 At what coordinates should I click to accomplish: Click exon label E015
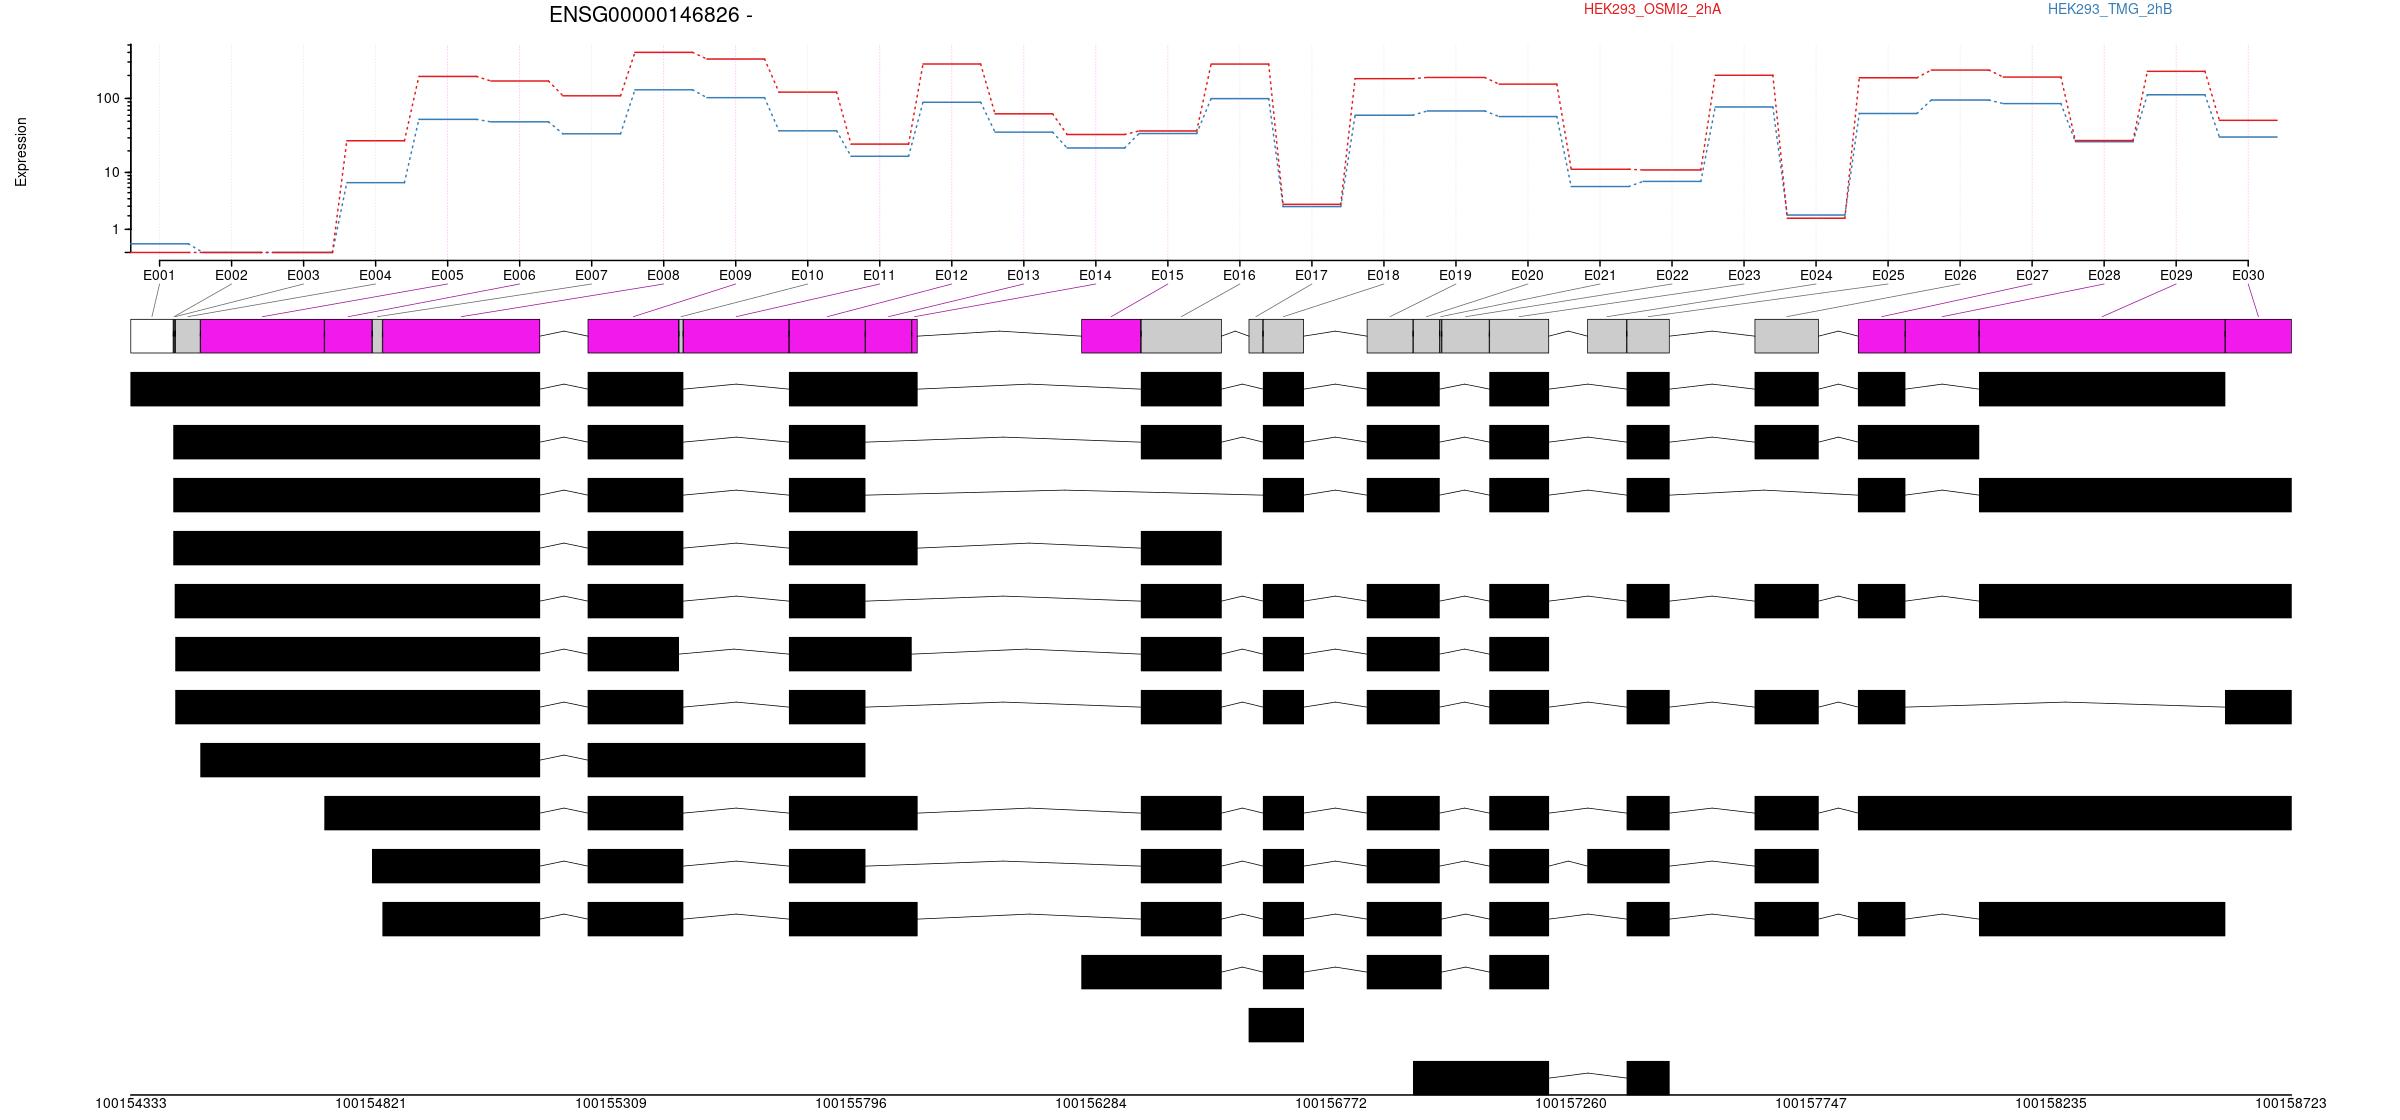tap(1167, 275)
